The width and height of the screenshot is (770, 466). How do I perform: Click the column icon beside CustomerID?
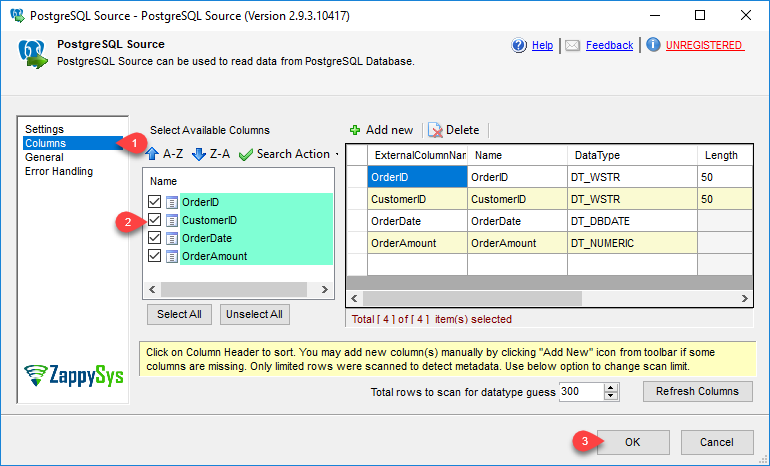(172, 220)
